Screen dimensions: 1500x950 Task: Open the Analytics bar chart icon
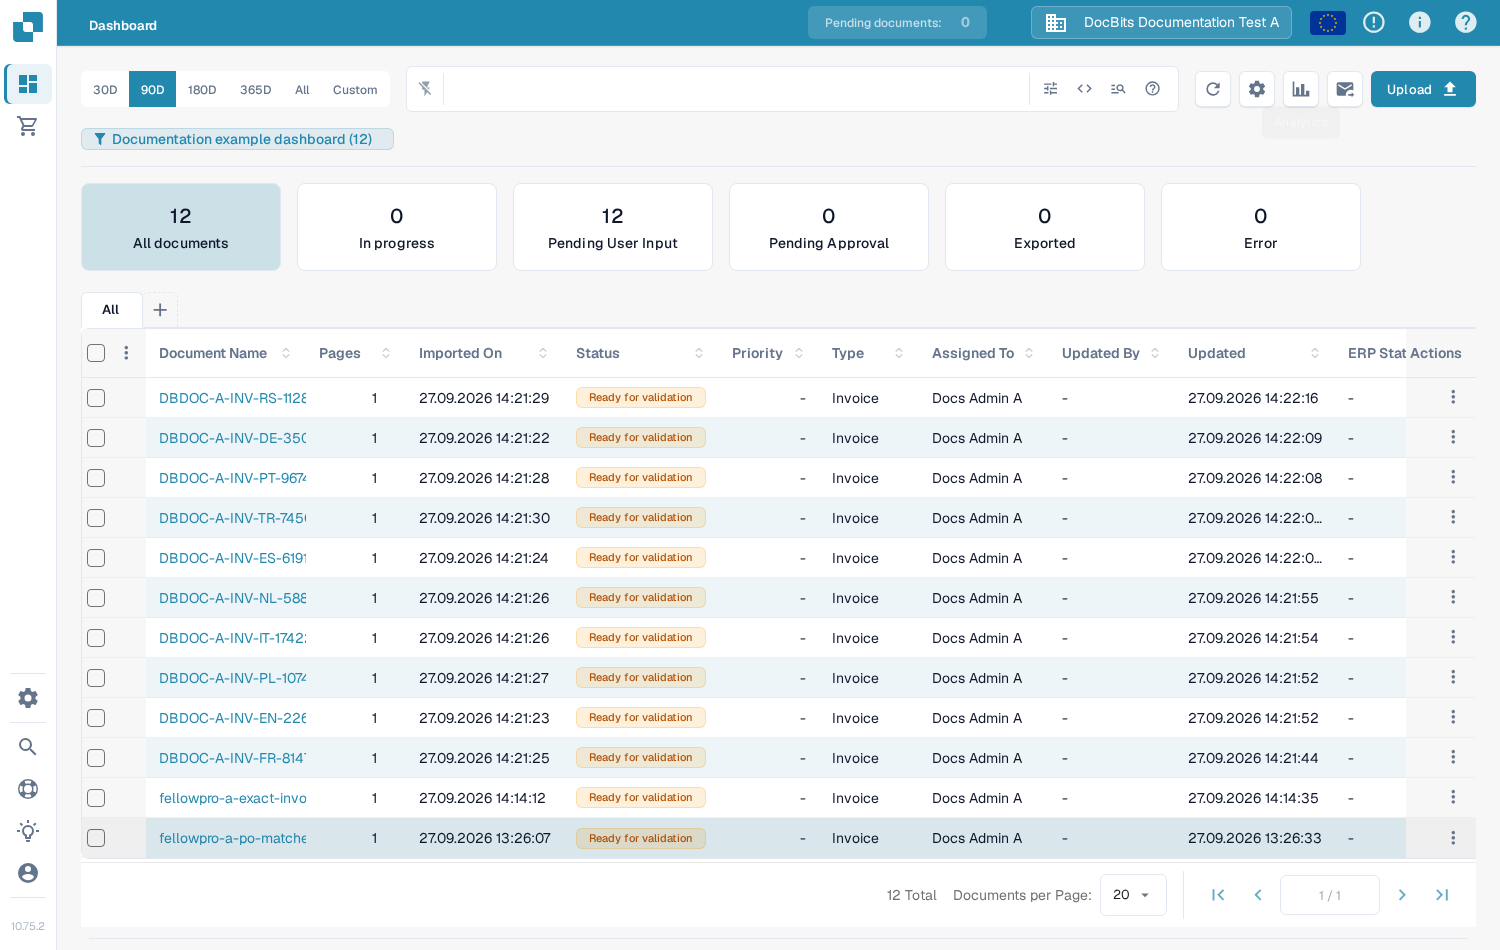tap(1301, 89)
